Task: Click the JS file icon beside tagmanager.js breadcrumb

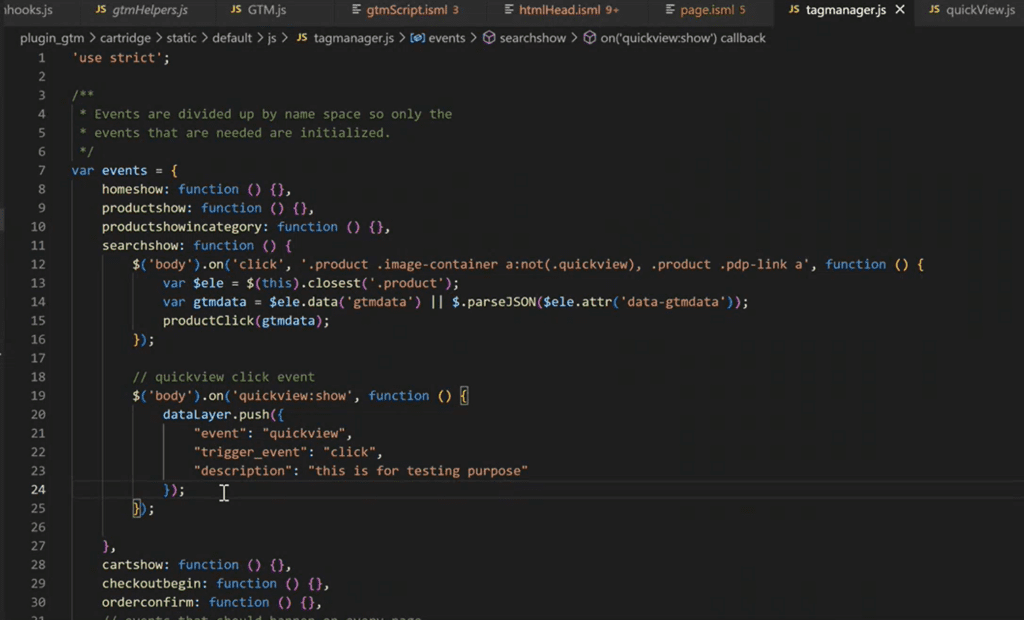Action: pos(302,38)
